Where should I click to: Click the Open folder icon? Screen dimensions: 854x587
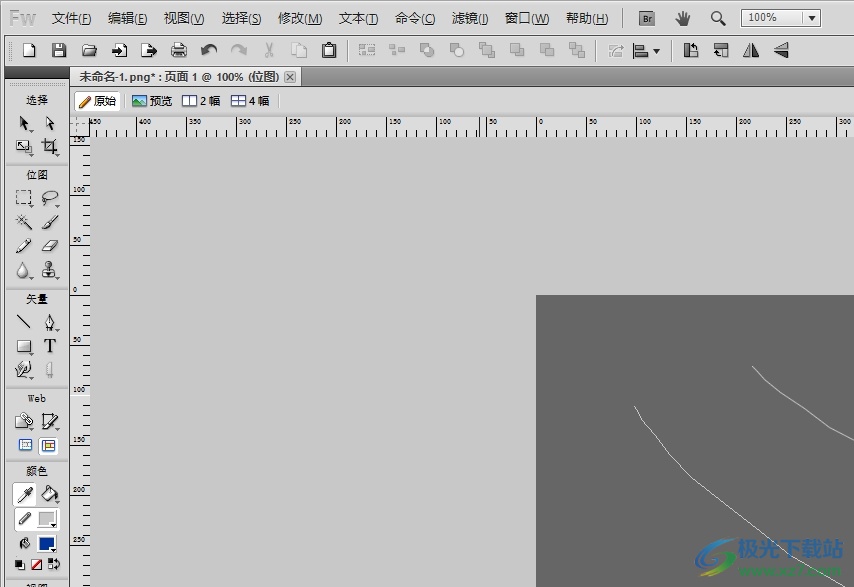[x=89, y=51]
